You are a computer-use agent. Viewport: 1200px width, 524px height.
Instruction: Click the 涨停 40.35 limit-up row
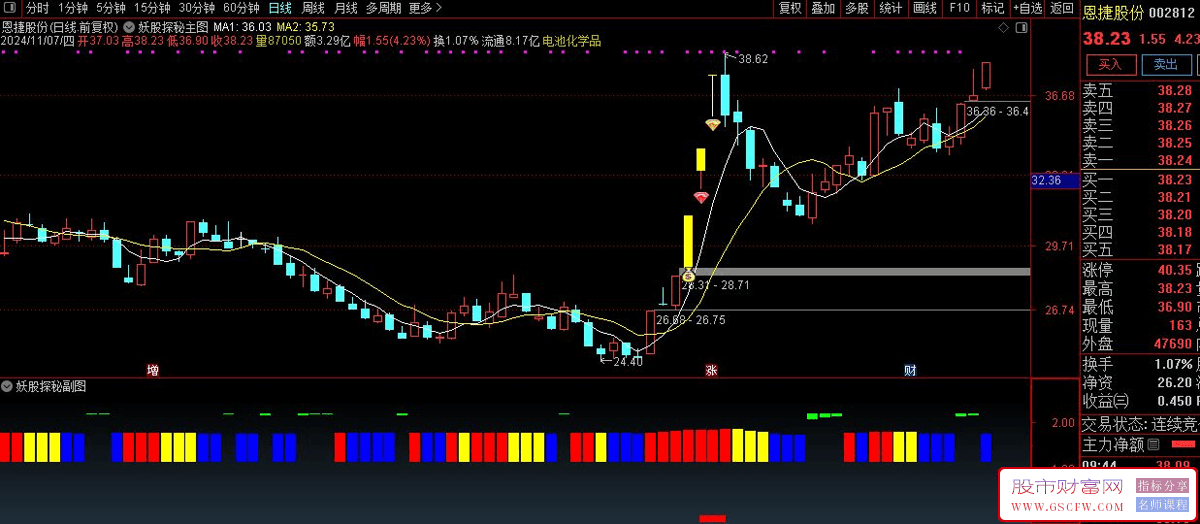[1140, 270]
